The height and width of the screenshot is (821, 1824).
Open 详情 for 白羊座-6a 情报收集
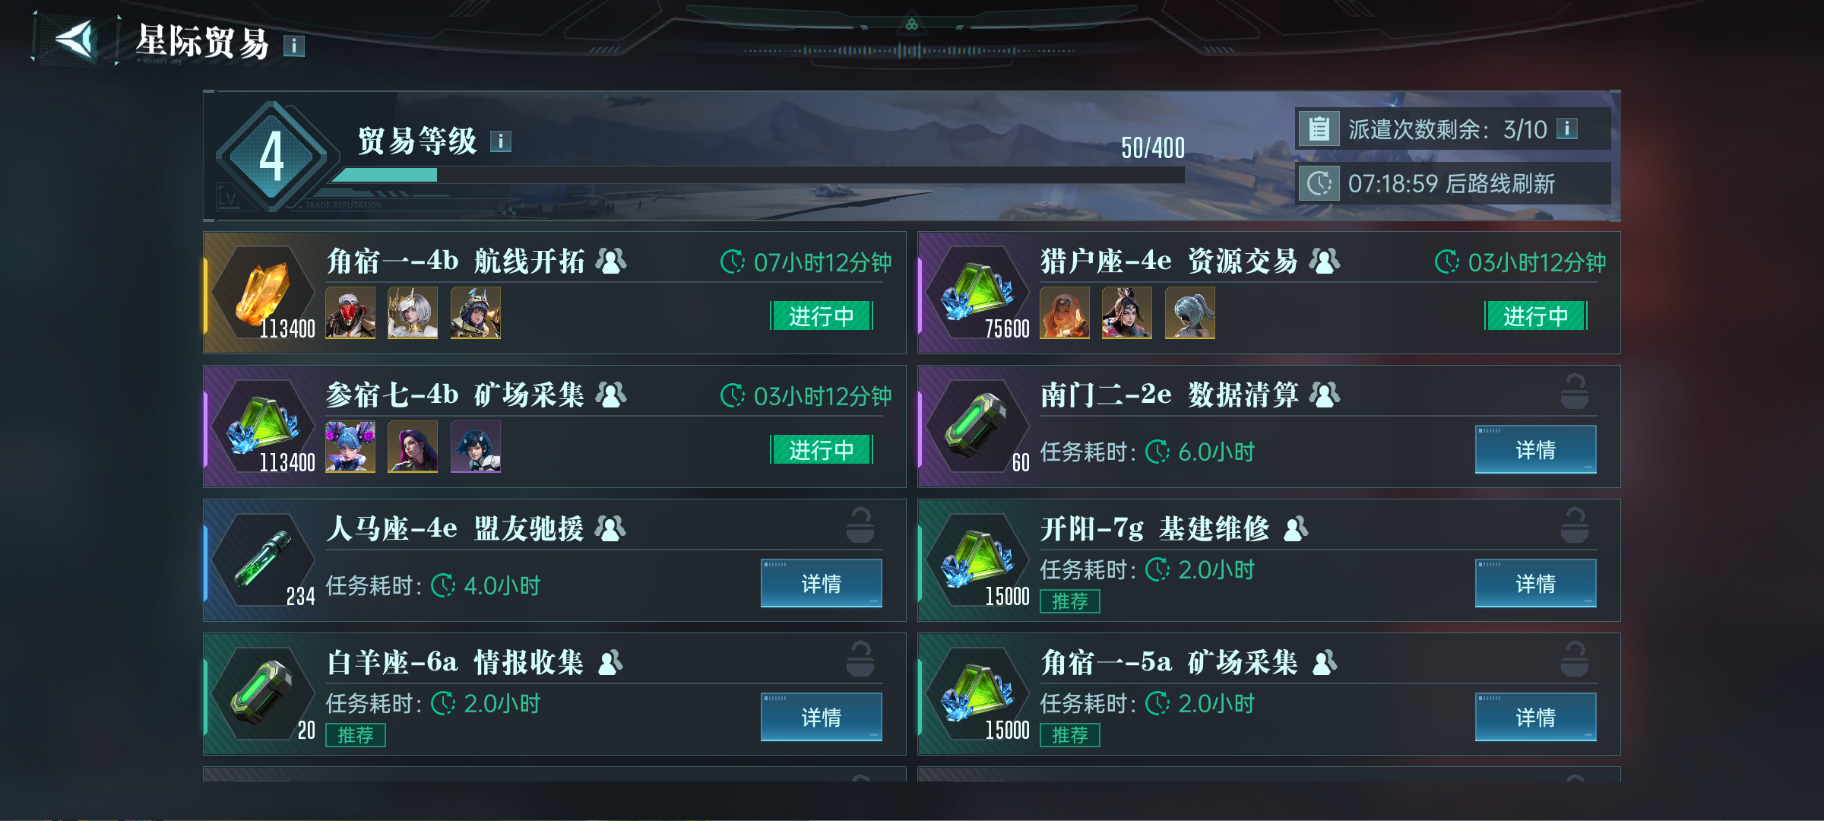(x=821, y=718)
